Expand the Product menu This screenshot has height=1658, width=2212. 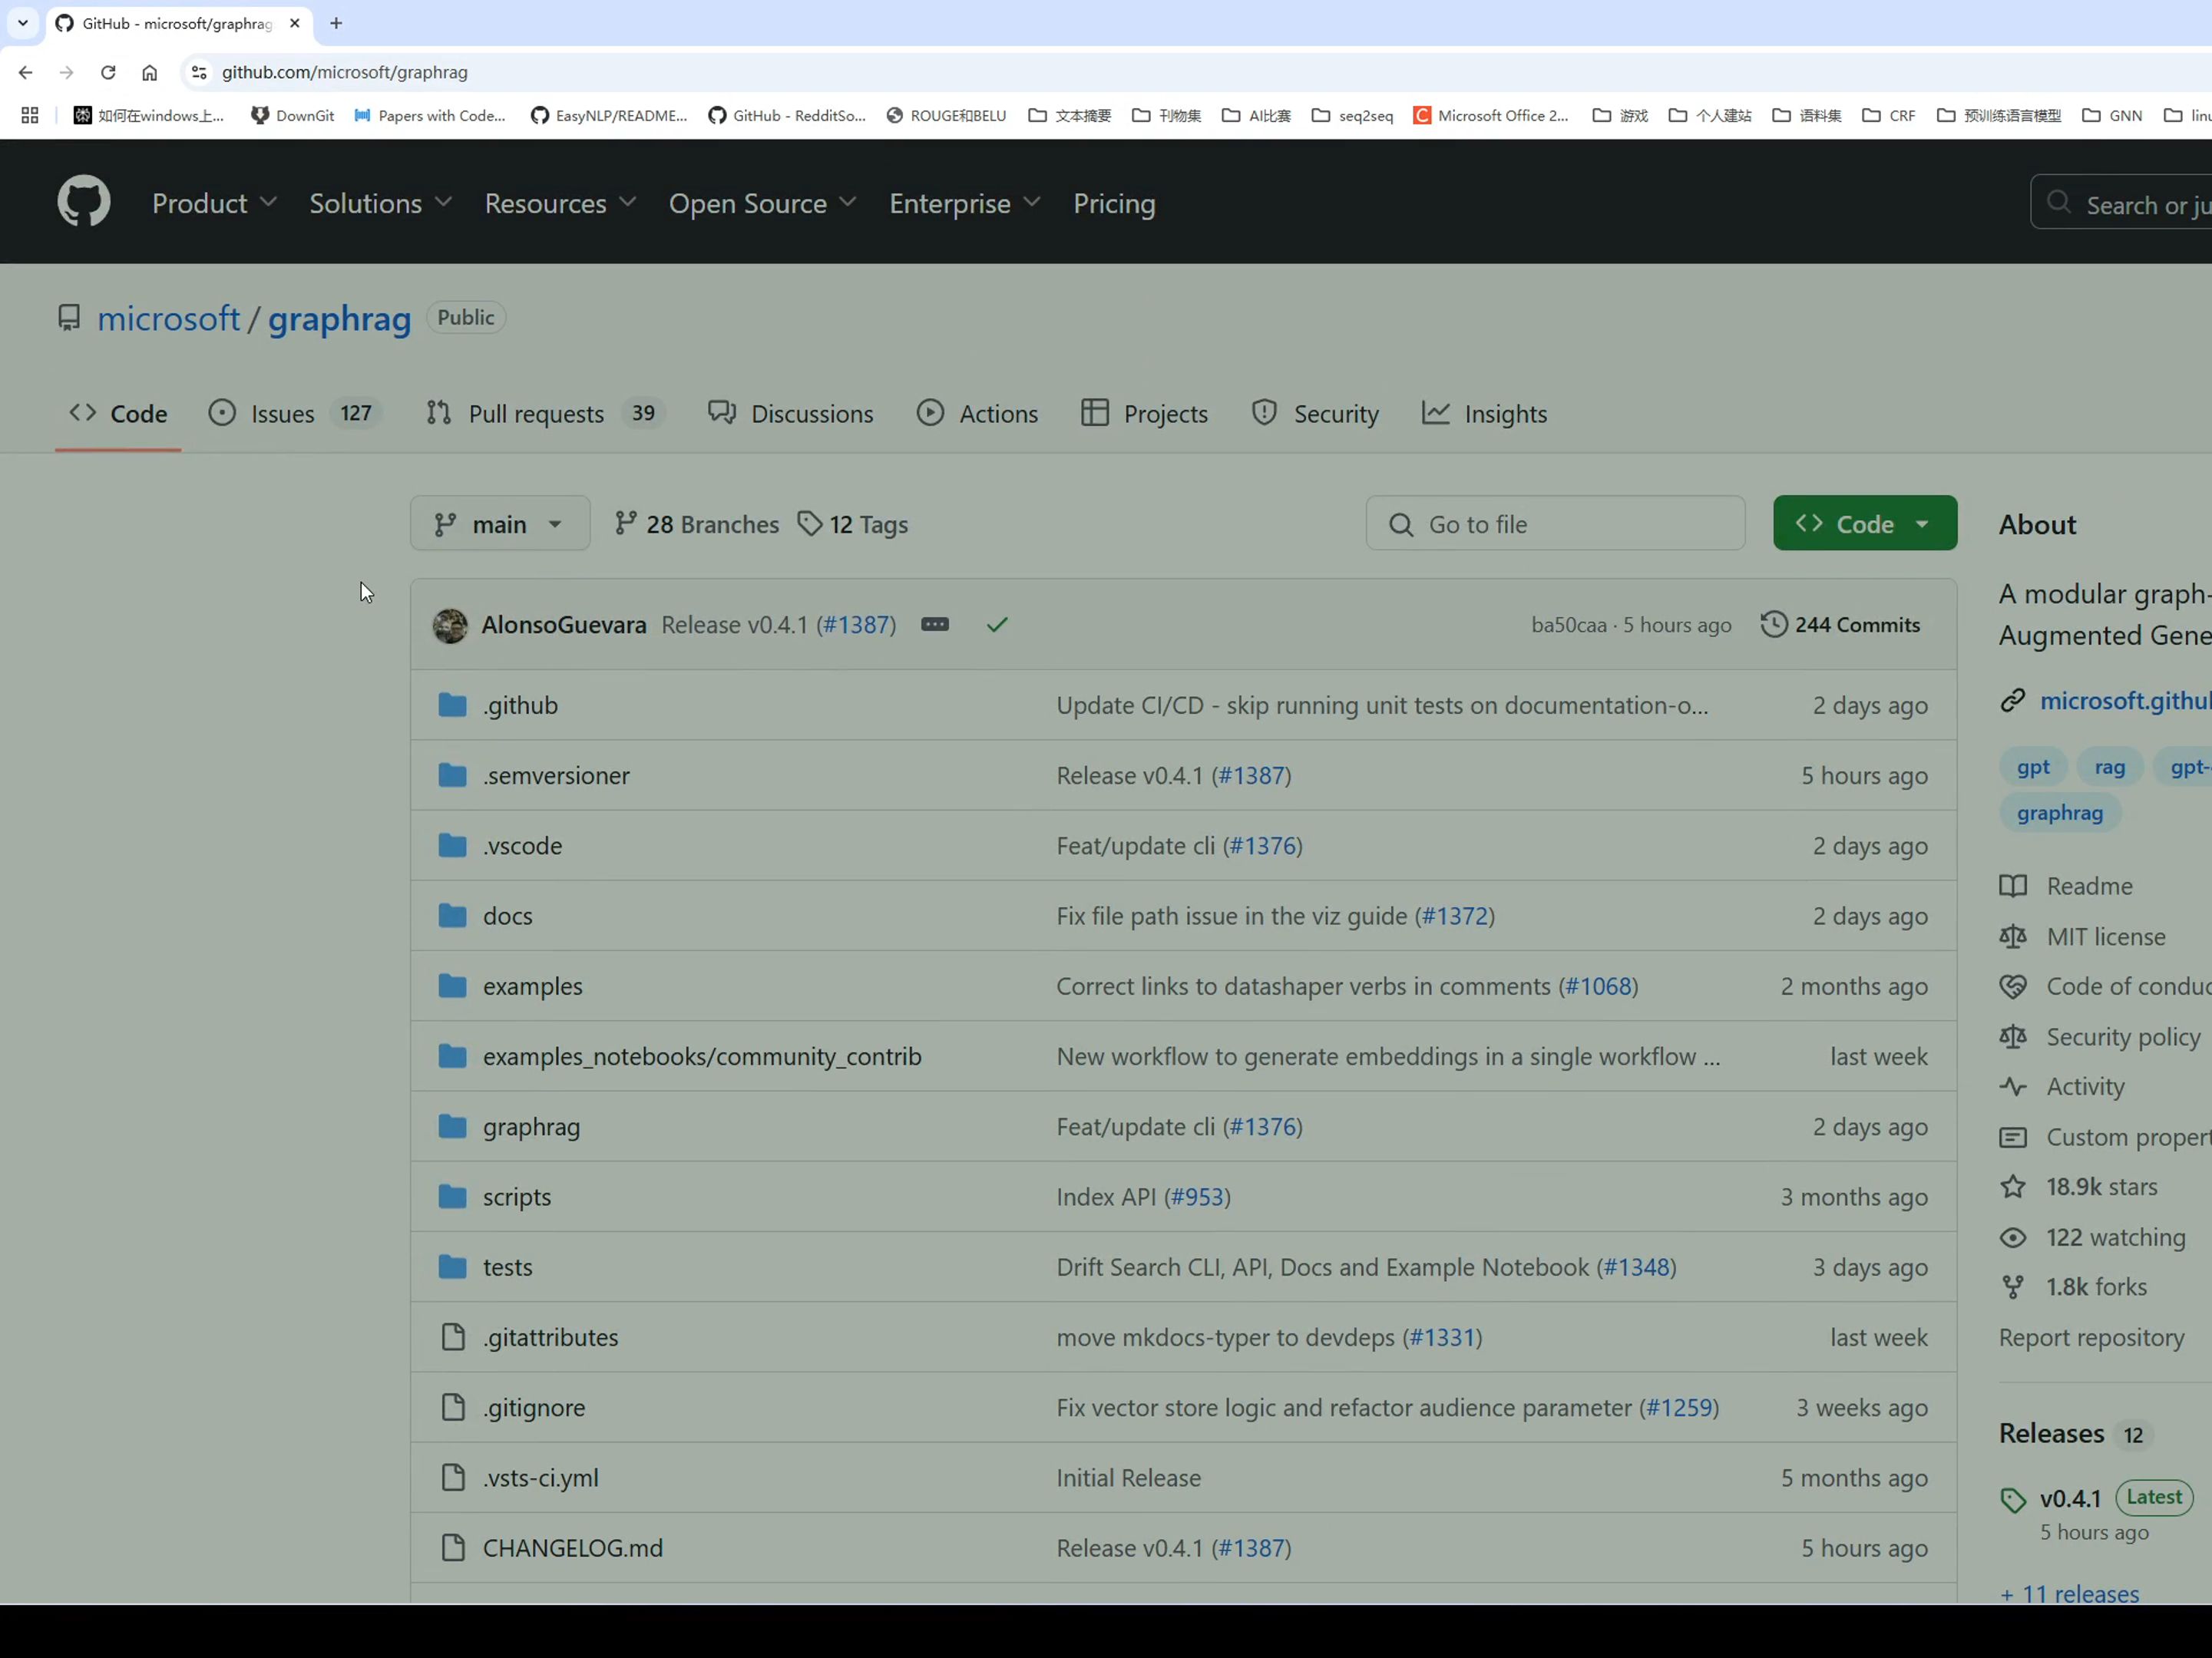[214, 203]
